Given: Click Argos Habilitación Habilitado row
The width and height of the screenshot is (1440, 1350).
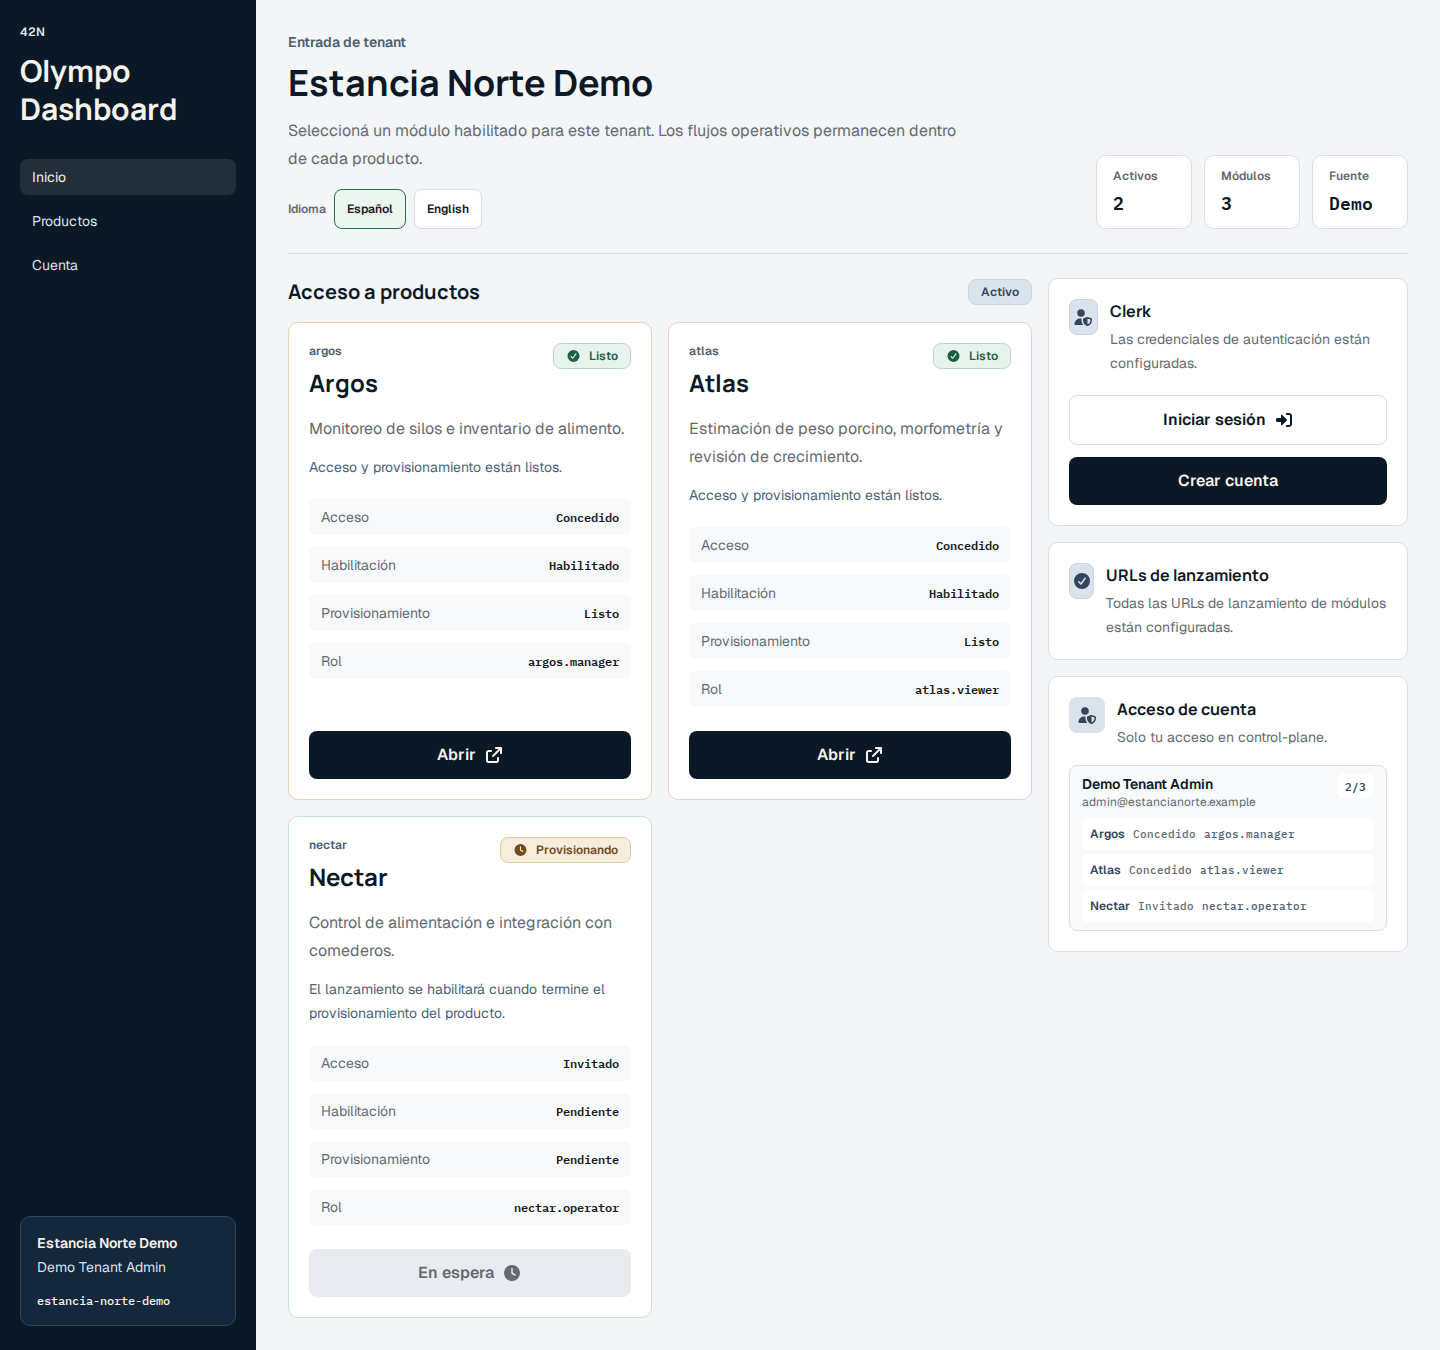Looking at the screenshot, I should pos(470,565).
